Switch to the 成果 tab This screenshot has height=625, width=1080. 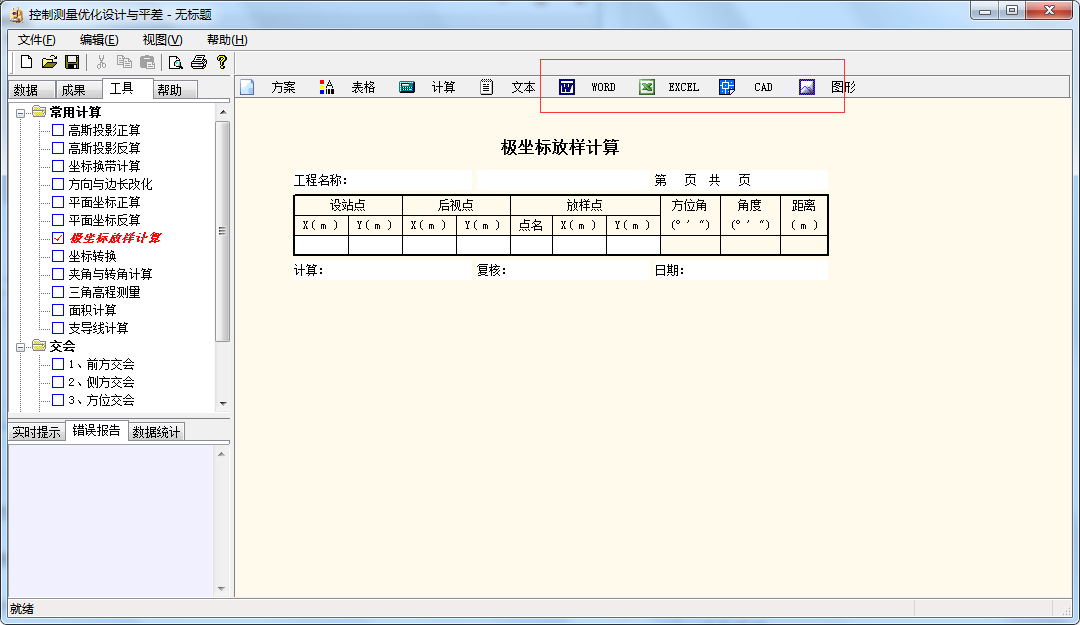[x=73, y=90]
